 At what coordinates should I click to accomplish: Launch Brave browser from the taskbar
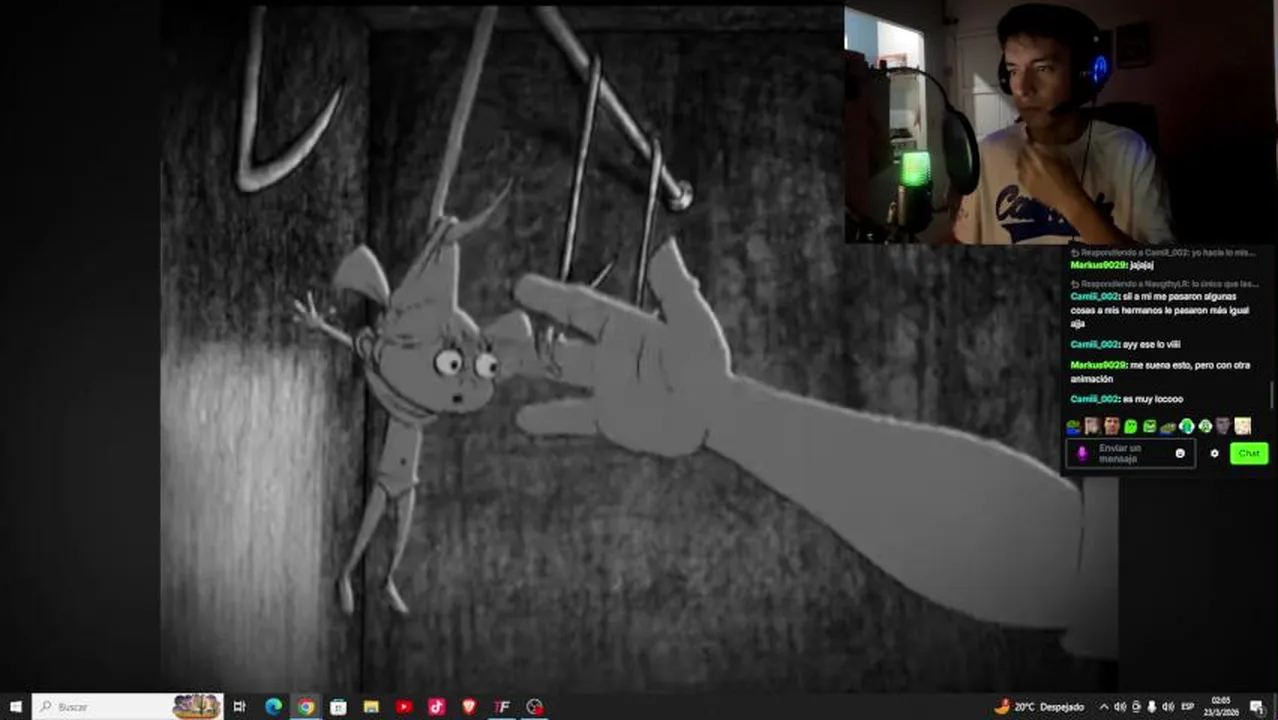(469, 707)
